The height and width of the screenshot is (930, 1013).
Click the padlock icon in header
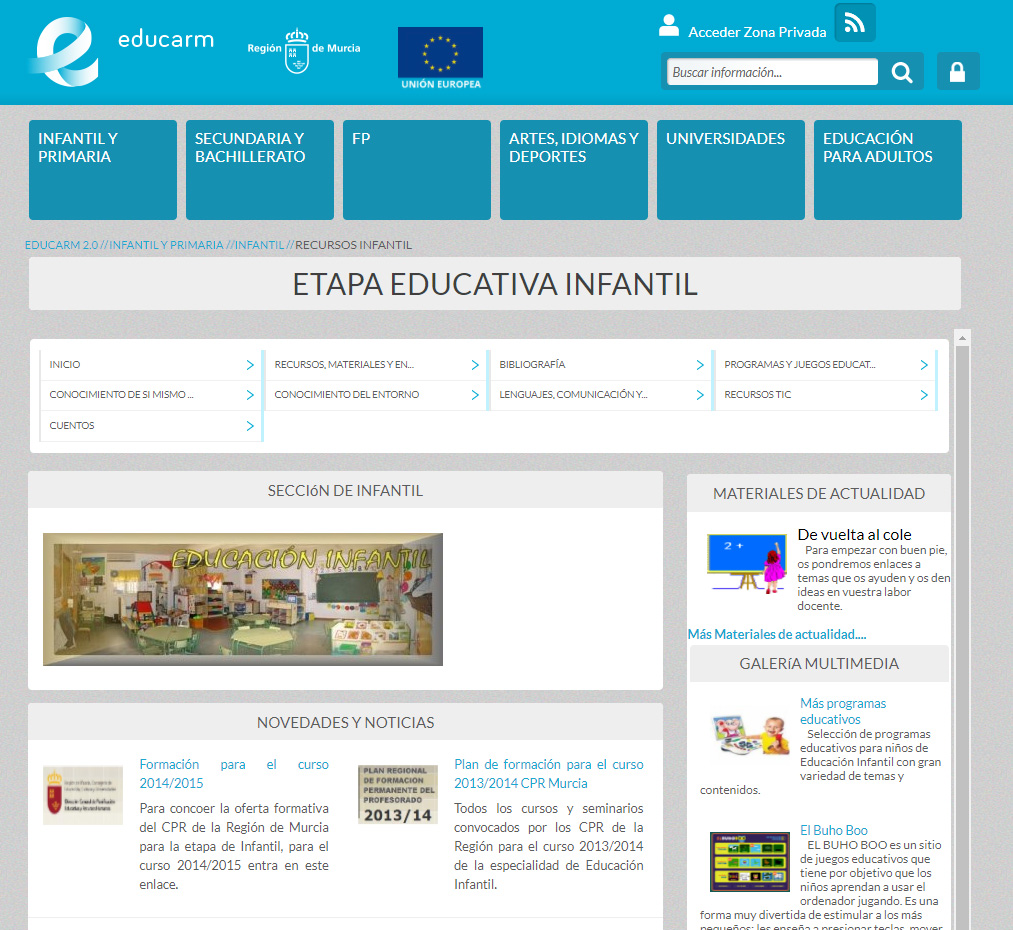pyautogui.click(x=957, y=72)
